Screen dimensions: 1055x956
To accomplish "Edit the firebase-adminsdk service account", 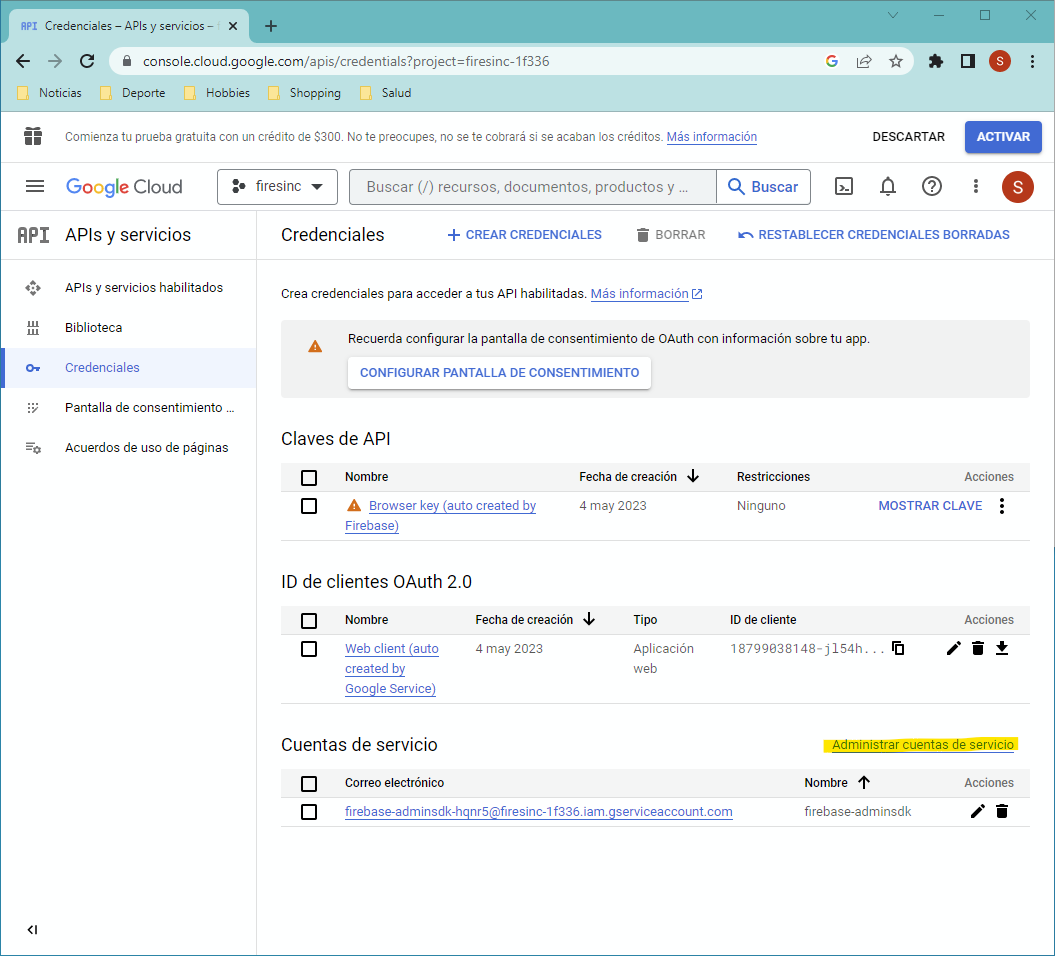I will 978,811.
